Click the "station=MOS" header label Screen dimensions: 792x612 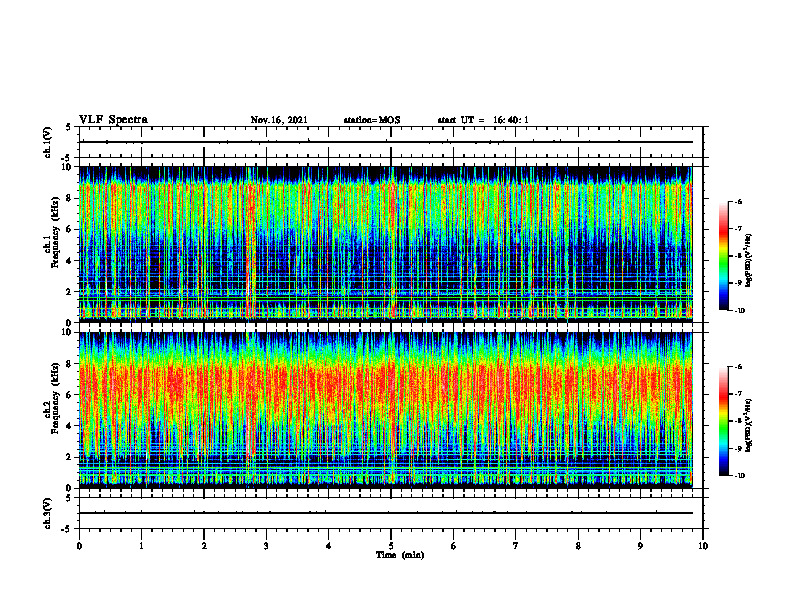[x=372, y=120]
